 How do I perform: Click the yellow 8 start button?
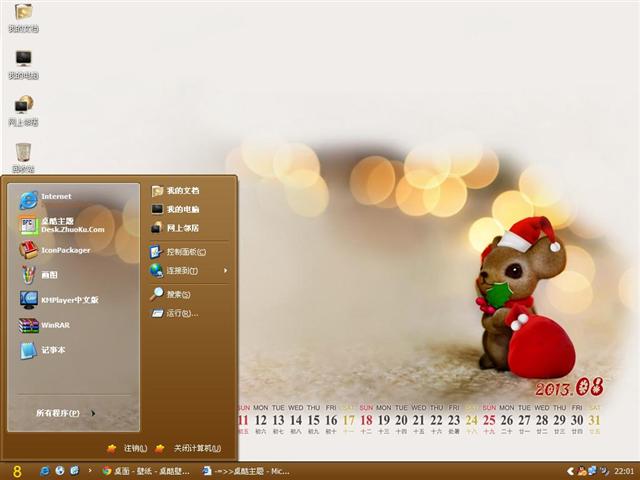click(17, 471)
